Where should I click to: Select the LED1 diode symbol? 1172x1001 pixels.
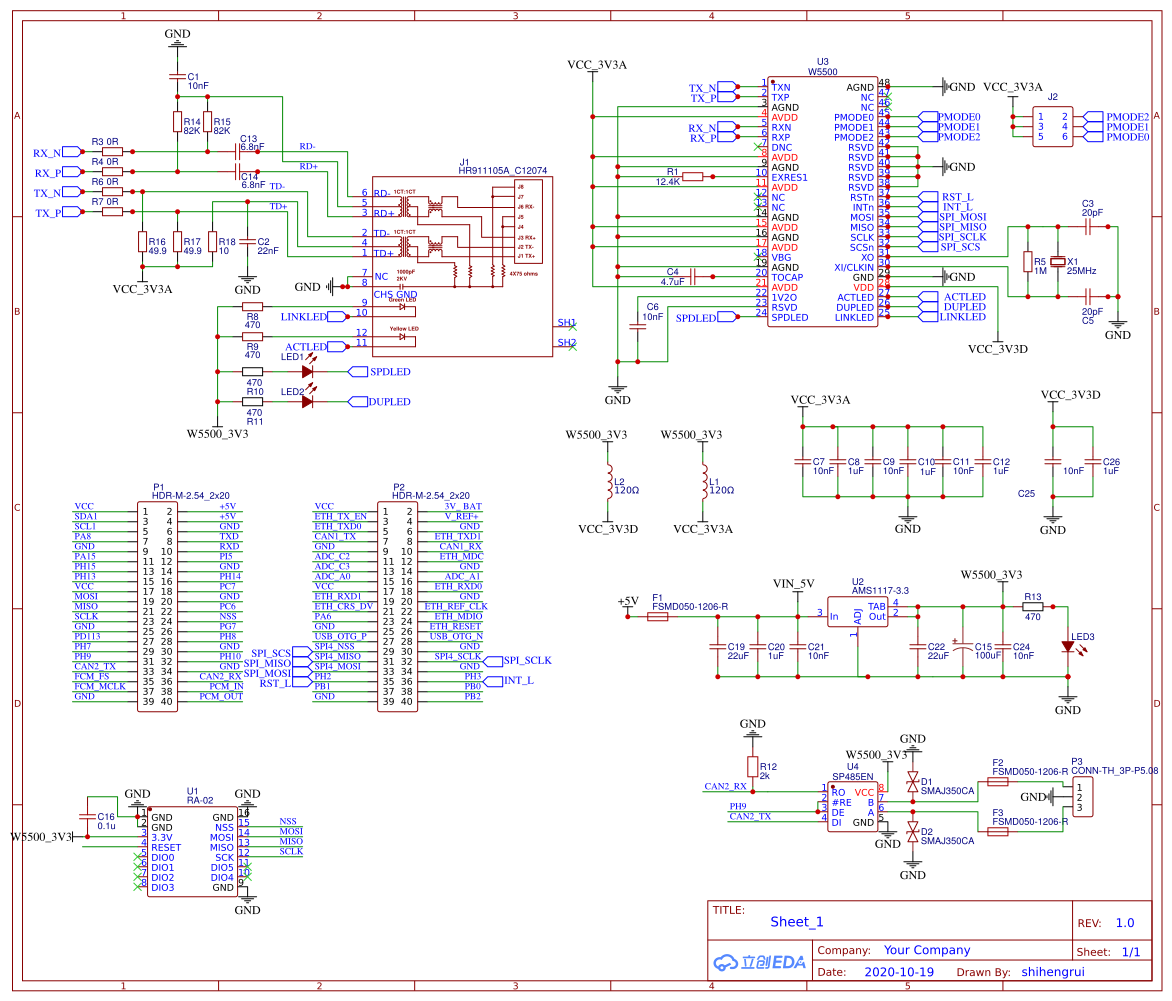[307, 371]
